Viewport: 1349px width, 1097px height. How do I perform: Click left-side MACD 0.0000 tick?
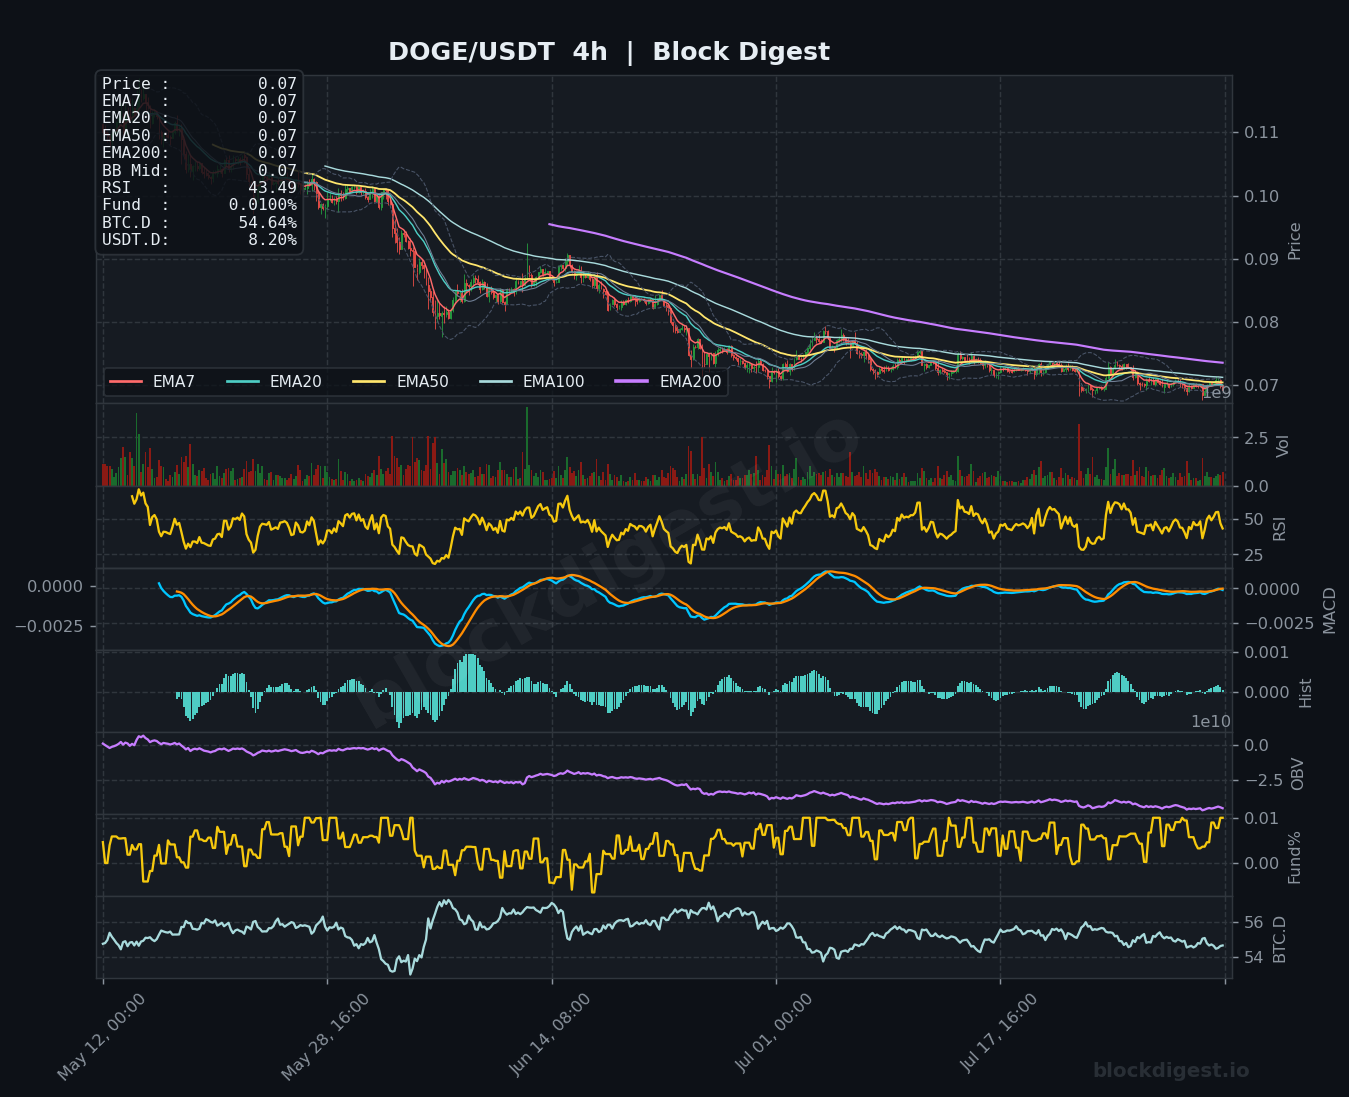click(x=56, y=586)
